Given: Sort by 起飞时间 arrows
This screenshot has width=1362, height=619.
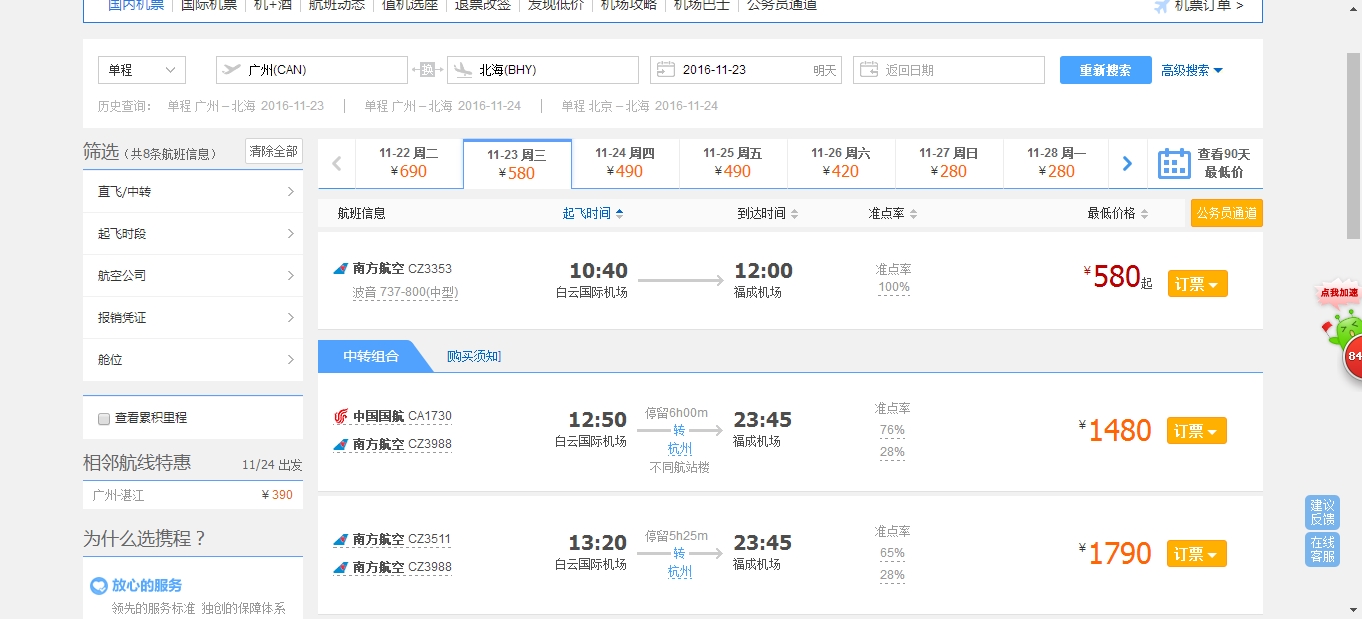Looking at the screenshot, I should 620,213.
